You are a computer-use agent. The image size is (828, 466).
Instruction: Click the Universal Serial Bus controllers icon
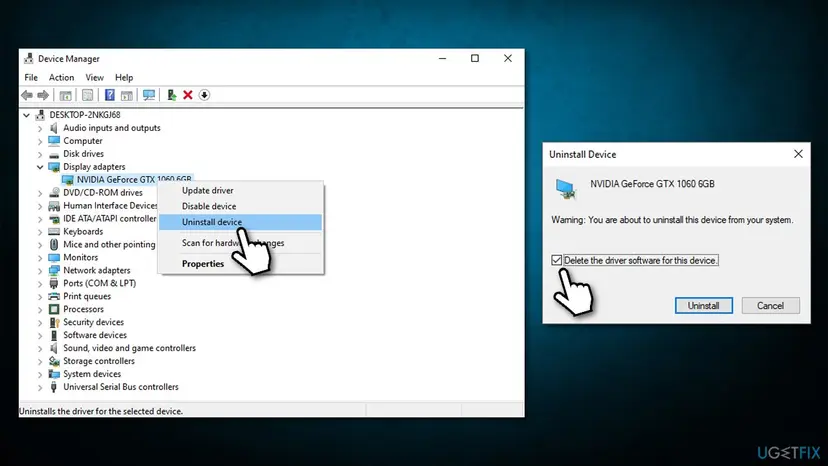point(53,387)
